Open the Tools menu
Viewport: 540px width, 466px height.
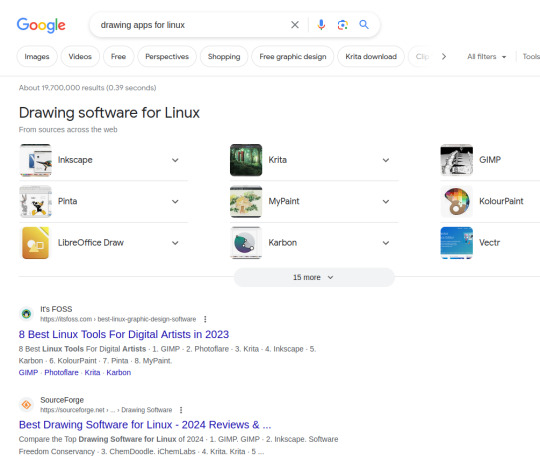[531, 56]
